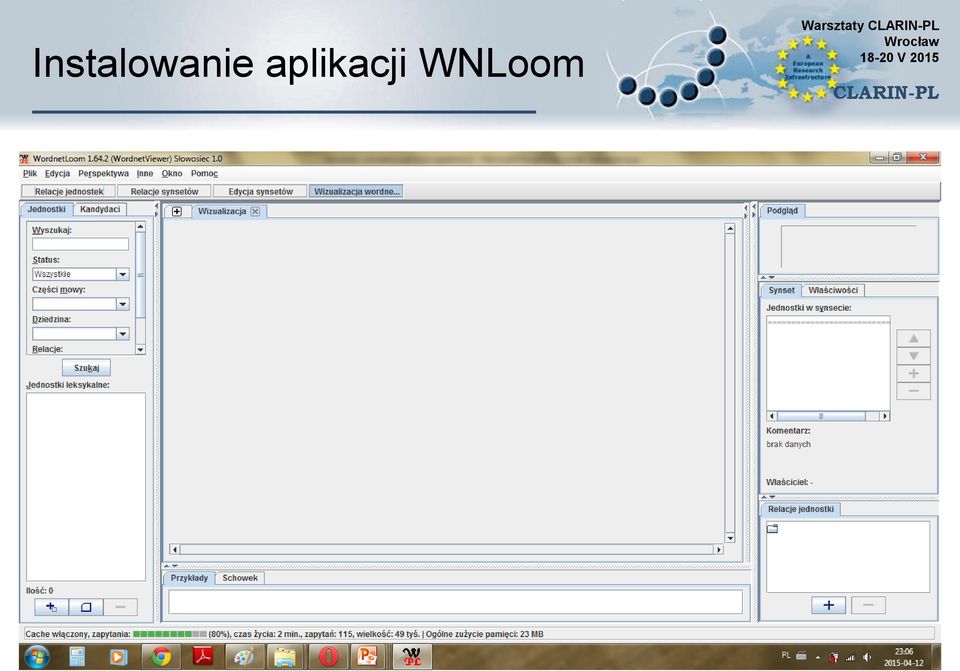Click WordnetLoom taskbar icon
The image size is (960, 671).
pyautogui.click(x=411, y=657)
